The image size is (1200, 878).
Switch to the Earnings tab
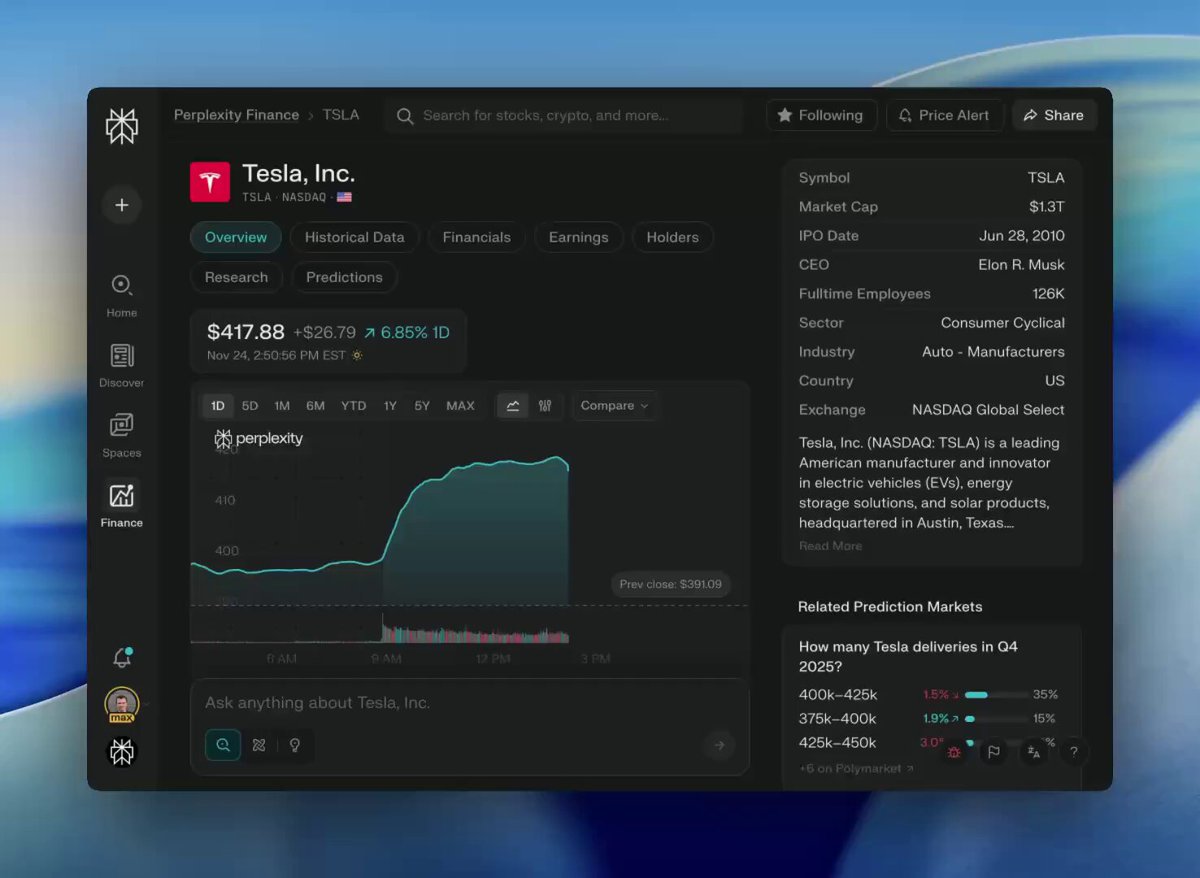[x=578, y=237]
